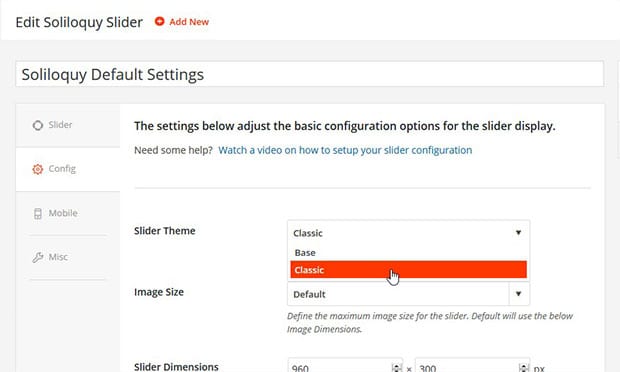Click the Mobile phone icon

click(38, 213)
